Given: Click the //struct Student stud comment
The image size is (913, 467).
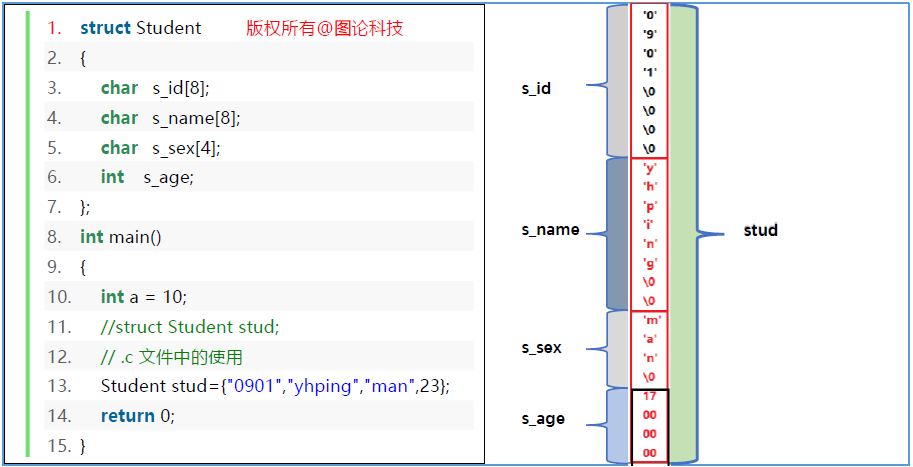Looking at the screenshot, I should click(190, 327).
